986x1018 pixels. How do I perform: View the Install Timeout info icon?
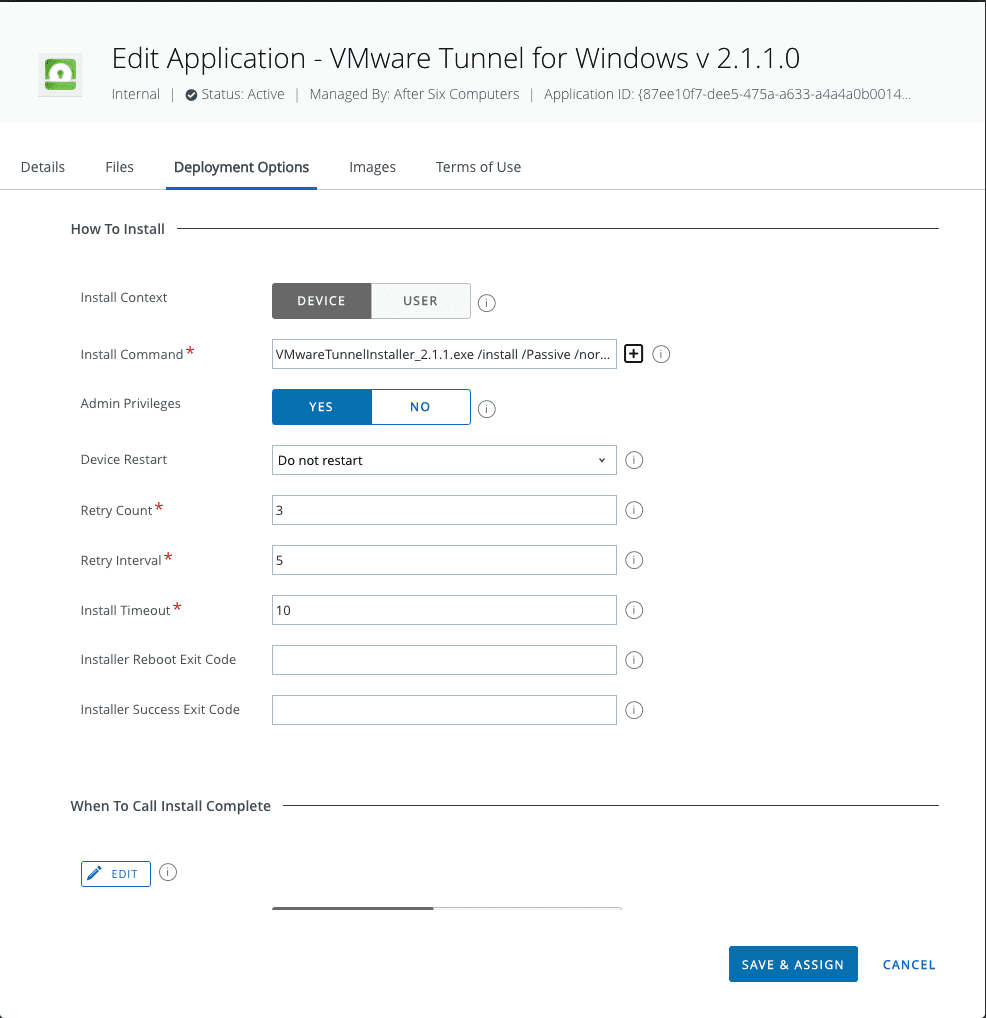point(633,610)
